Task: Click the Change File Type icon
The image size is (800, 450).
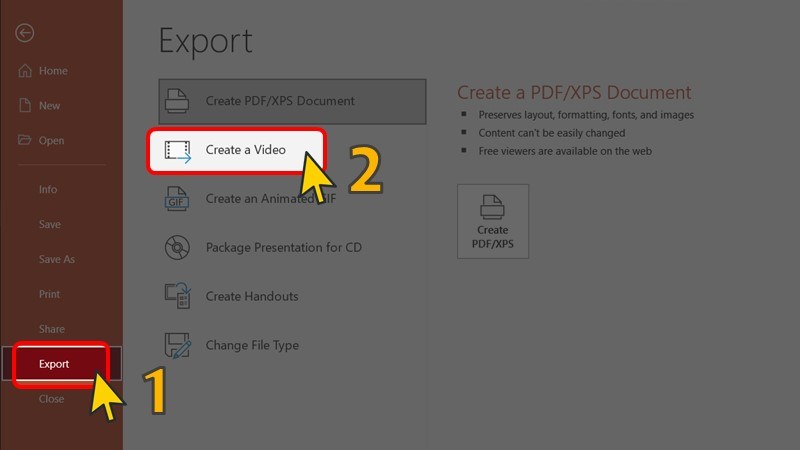Action: pos(177,345)
